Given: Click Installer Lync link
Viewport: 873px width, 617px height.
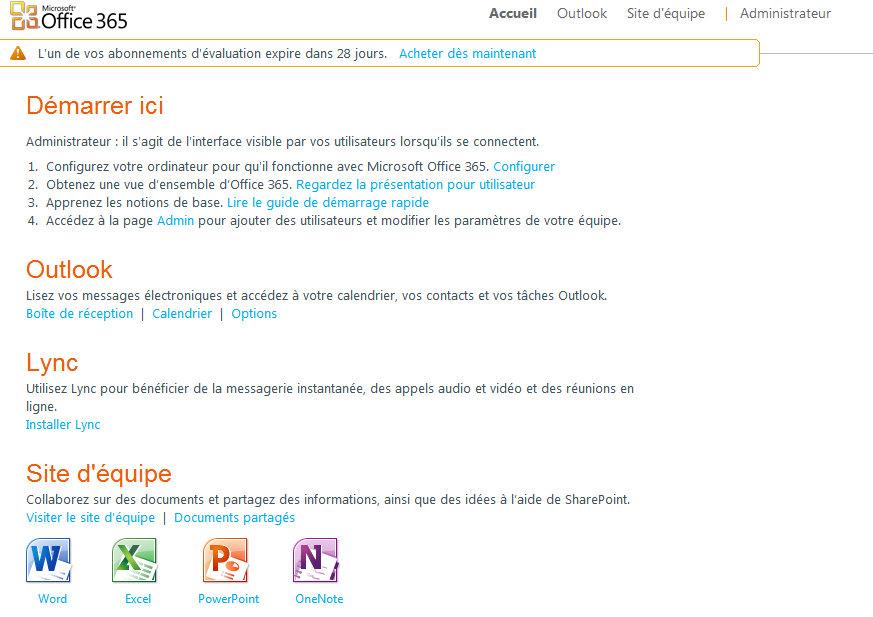Looking at the screenshot, I should [63, 424].
